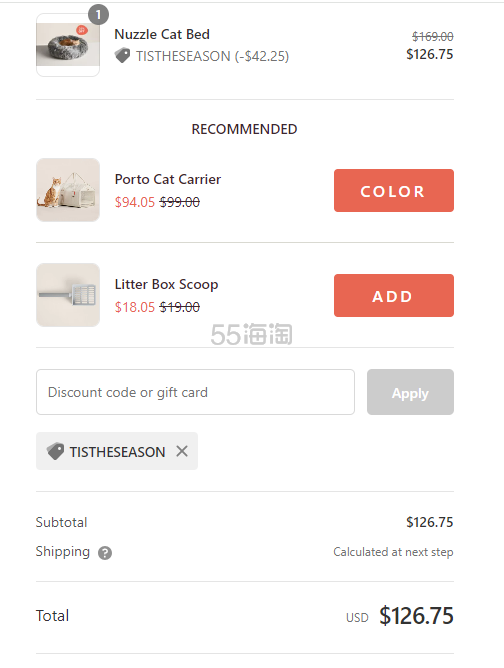Remove the TISTHESEASON discount code
Screen dimensions: 504x668
[x=182, y=451]
